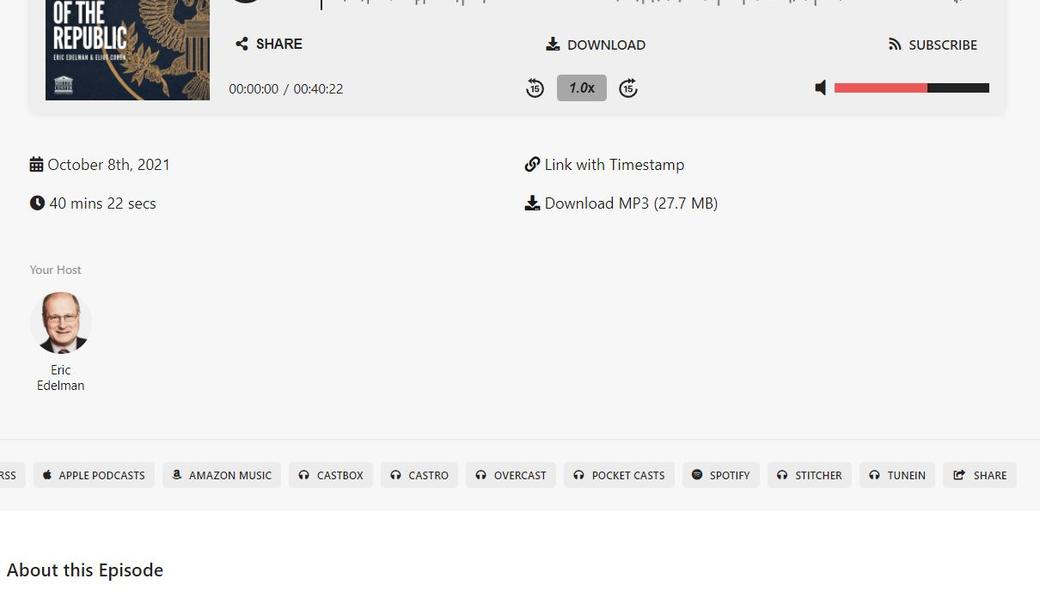1040x602 pixels.
Task: Open Eric Edelman's host photo
Action: click(x=61, y=323)
